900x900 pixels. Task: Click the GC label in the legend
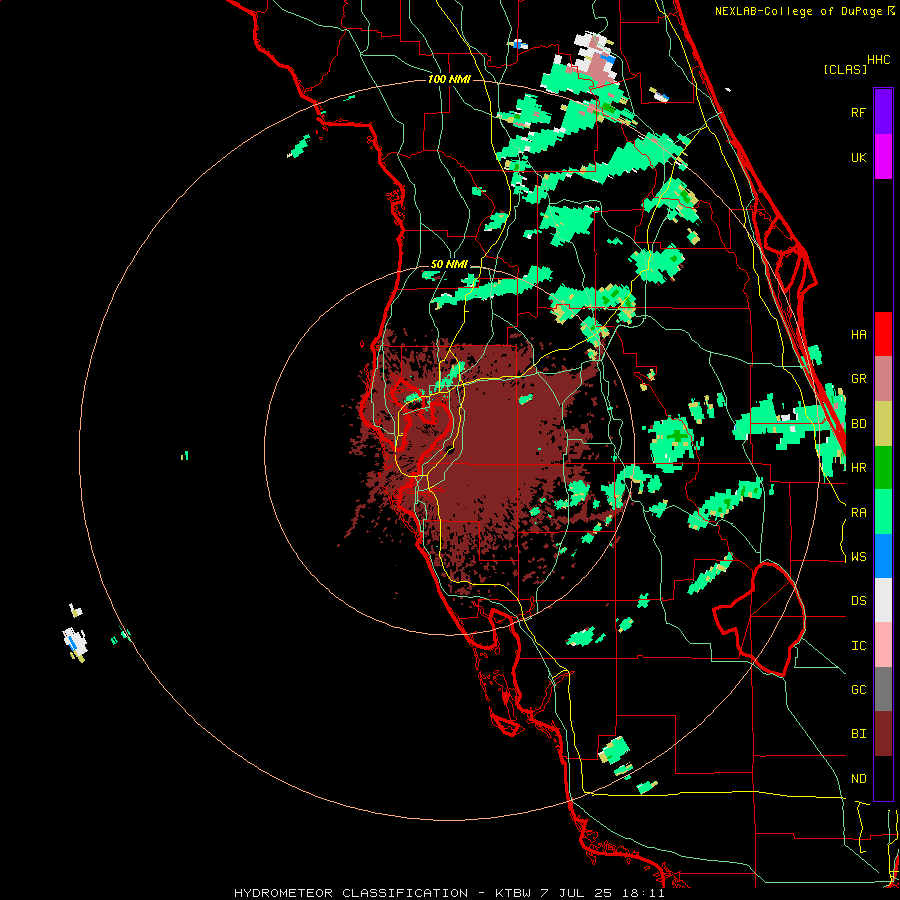point(858,690)
